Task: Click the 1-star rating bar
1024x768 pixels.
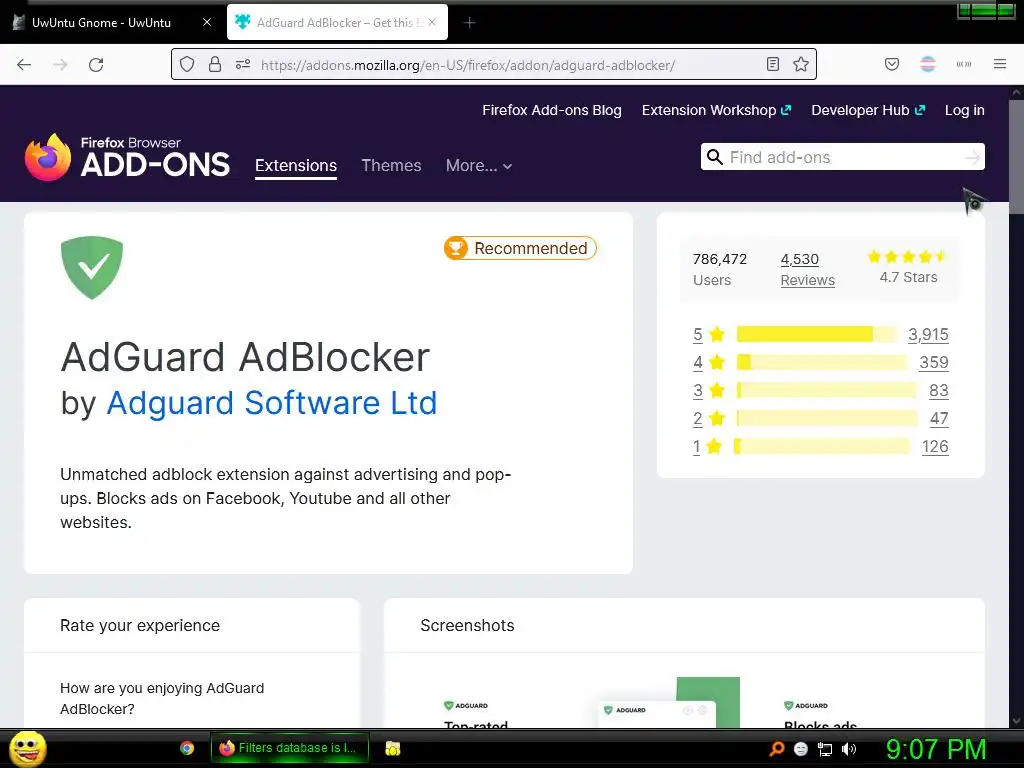Action: [x=822, y=447]
